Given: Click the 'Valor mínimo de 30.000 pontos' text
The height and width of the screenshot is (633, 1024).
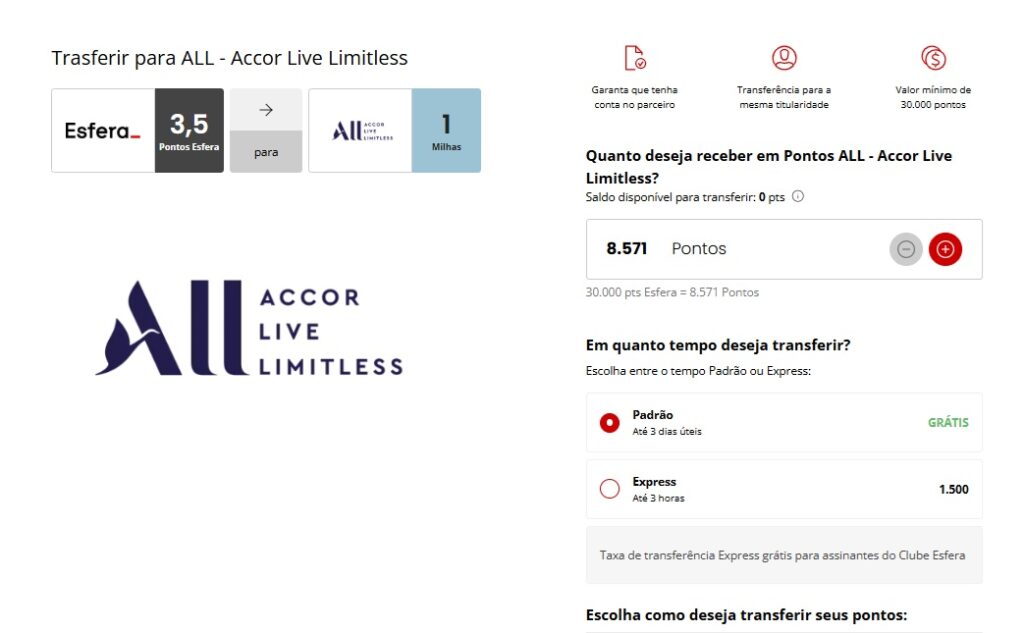Looking at the screenshot, I should click(933, 97).
